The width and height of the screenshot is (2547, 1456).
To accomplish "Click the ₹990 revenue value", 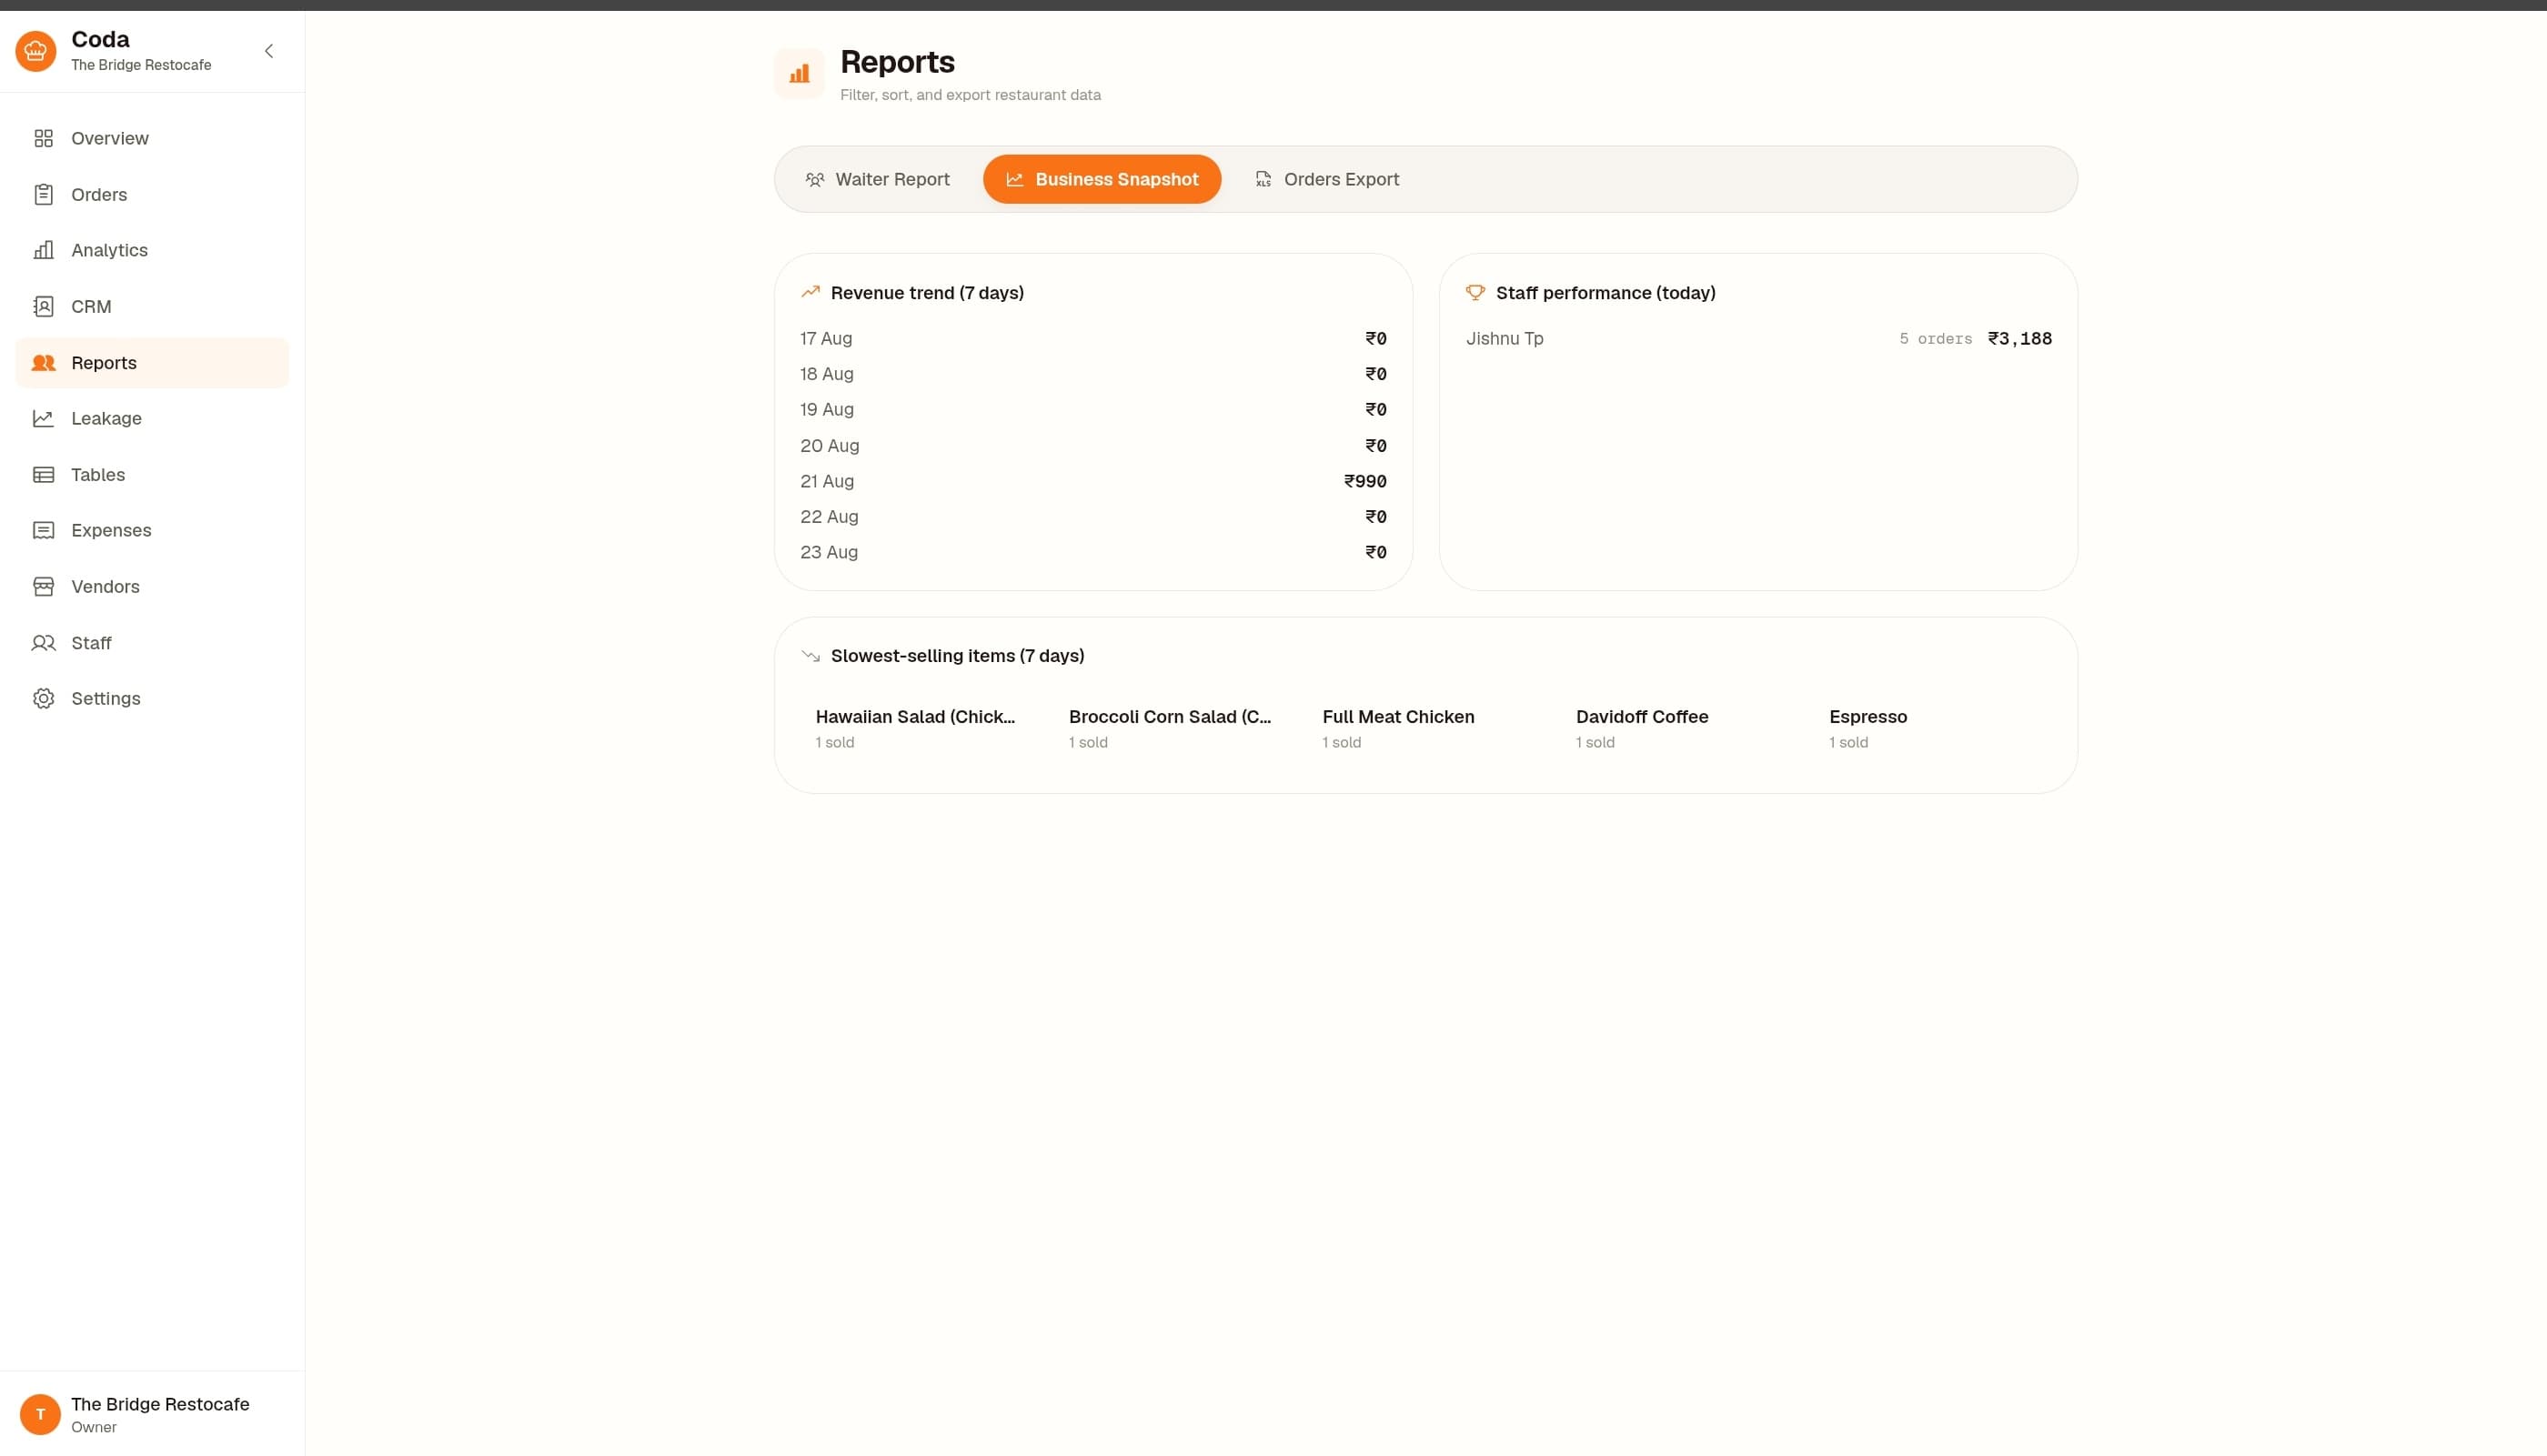I will click(1365, 481).
